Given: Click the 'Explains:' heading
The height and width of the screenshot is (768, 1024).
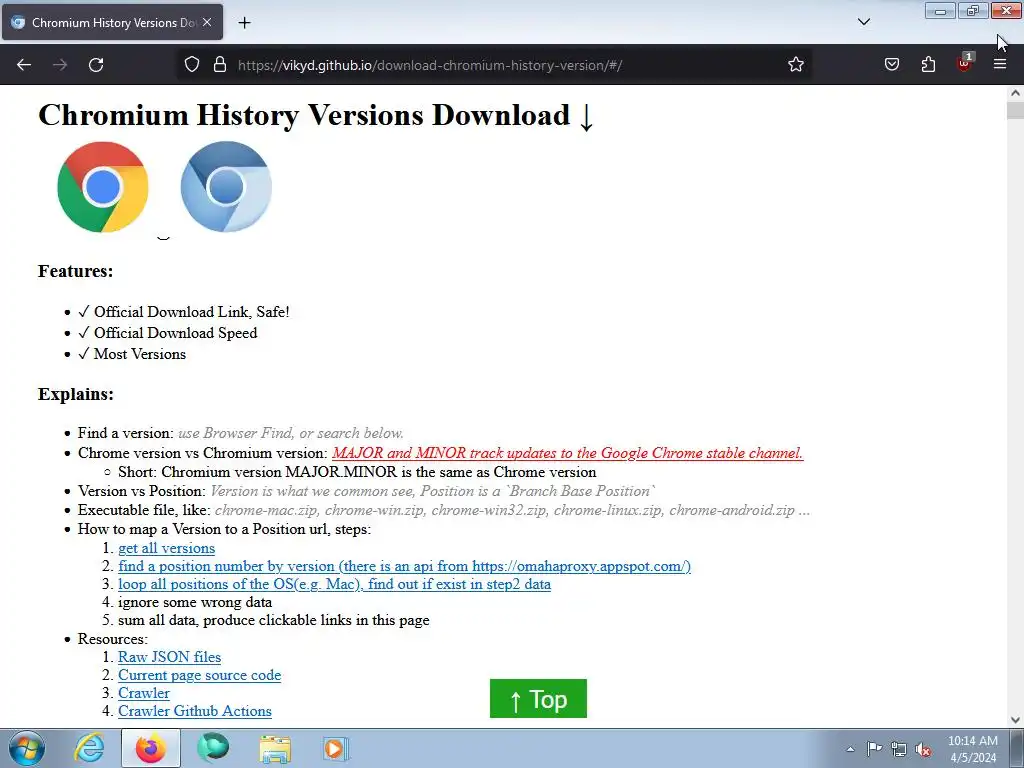Looking at the screenshot, I should tap(76, 394).
